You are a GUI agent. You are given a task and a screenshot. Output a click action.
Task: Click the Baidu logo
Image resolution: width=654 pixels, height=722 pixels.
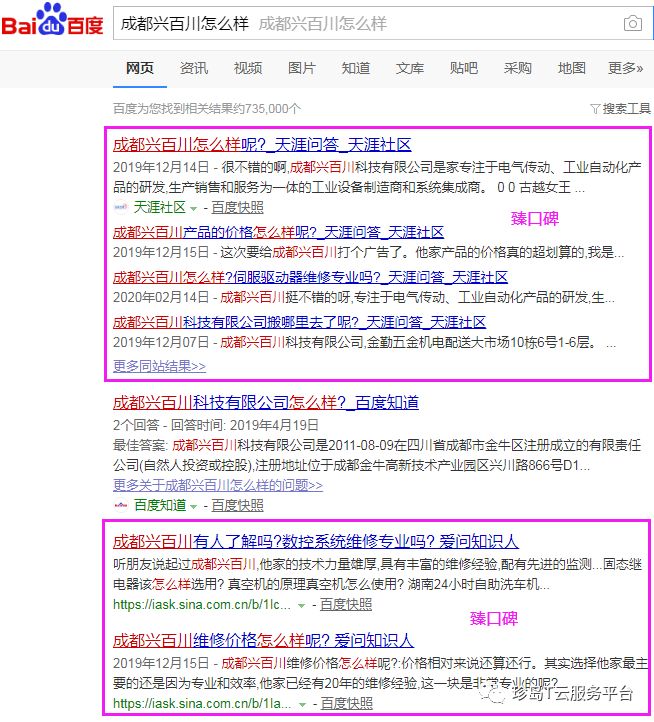(x=52, y=20)
